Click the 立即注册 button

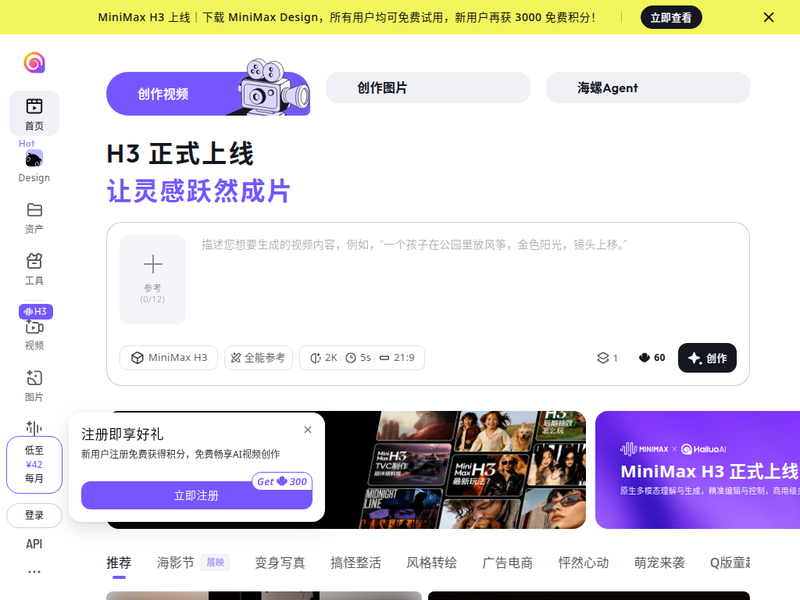(196, 495)
